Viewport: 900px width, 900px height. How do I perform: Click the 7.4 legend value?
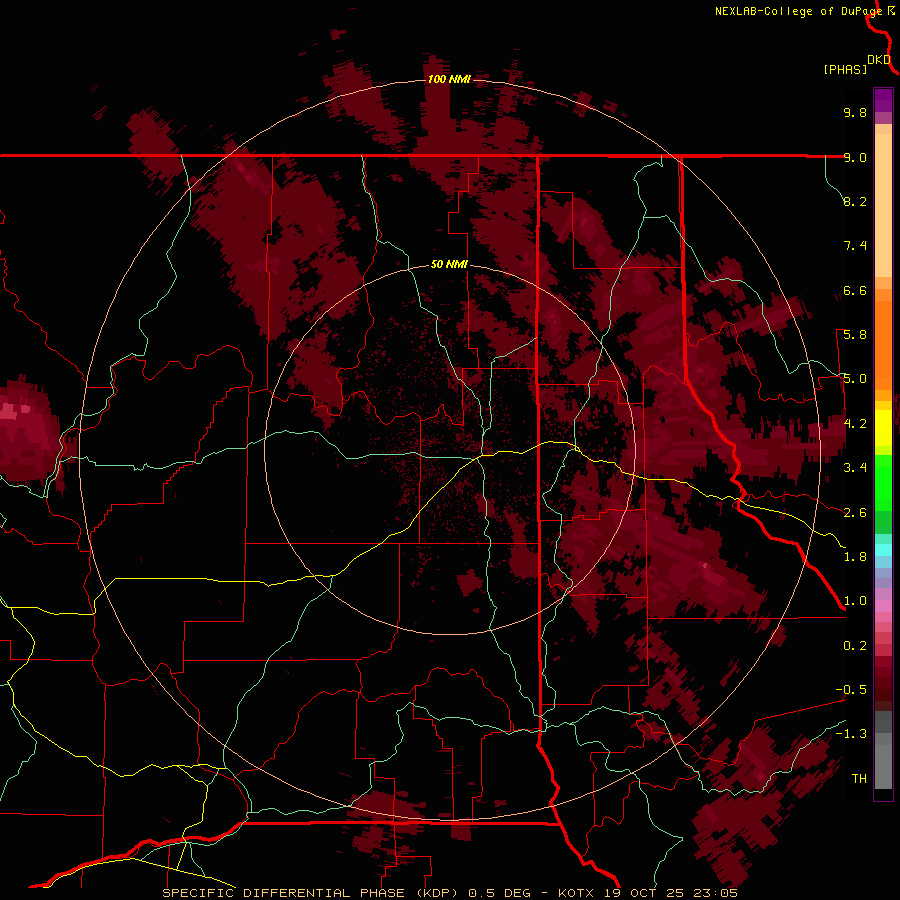[x=855, y=246]
